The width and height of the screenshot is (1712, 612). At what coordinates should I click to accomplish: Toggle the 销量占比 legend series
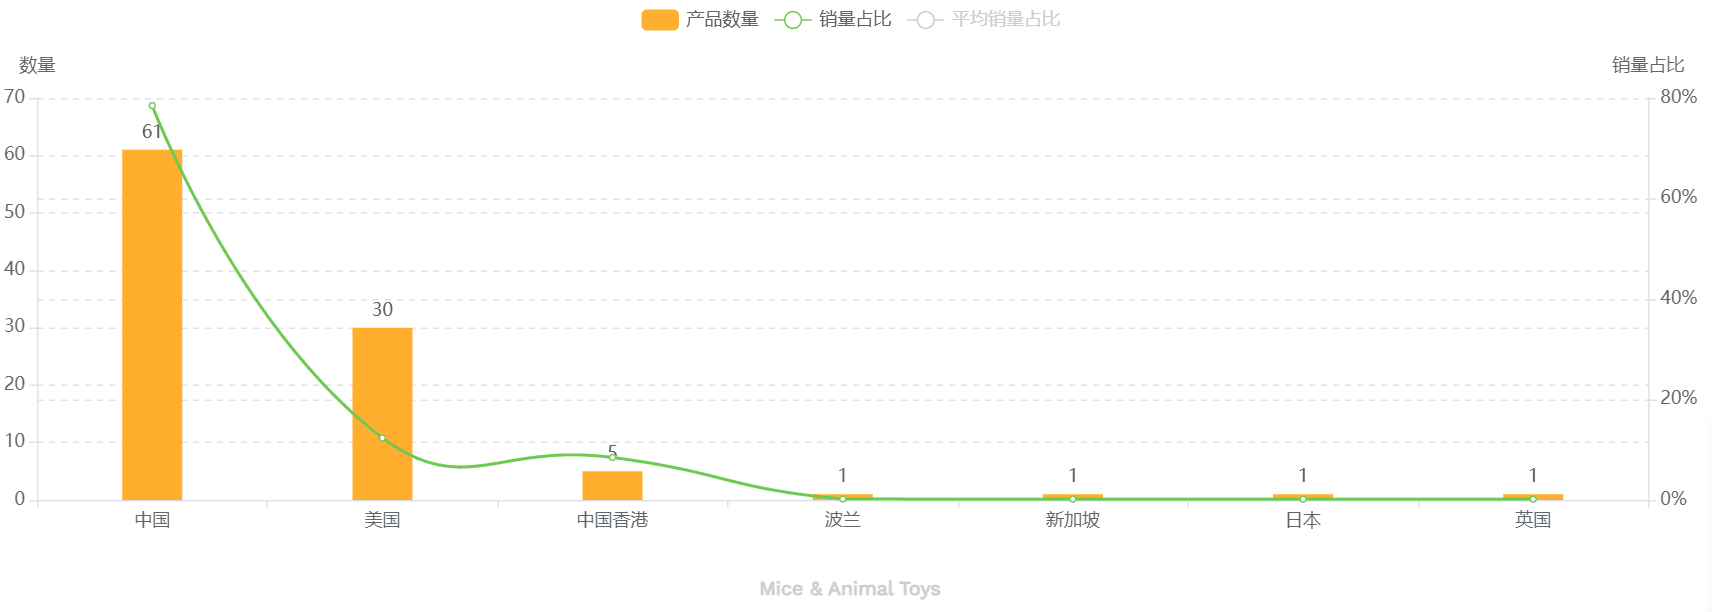pyautogui.click(x=855, y=19)
